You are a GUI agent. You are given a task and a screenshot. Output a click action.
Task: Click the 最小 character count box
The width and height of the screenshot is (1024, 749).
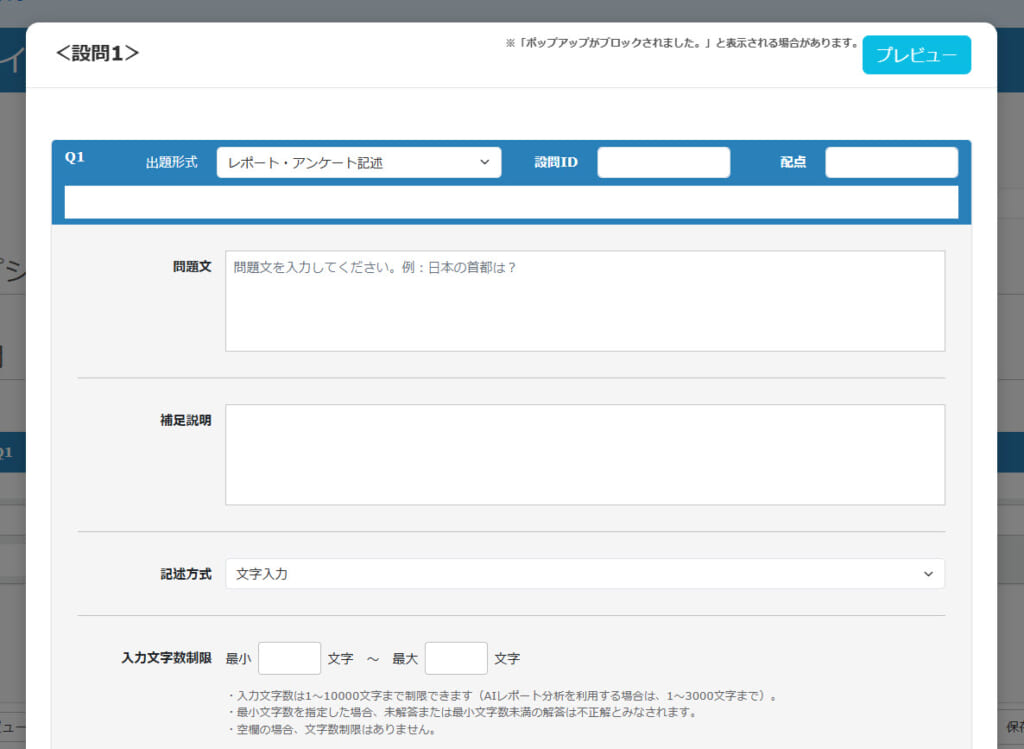click(289, 659)
